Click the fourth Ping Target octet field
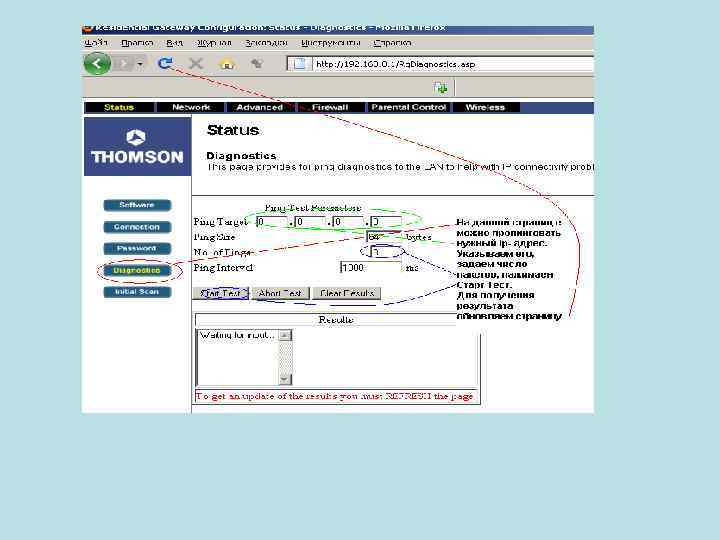 (x=386, y=222)
